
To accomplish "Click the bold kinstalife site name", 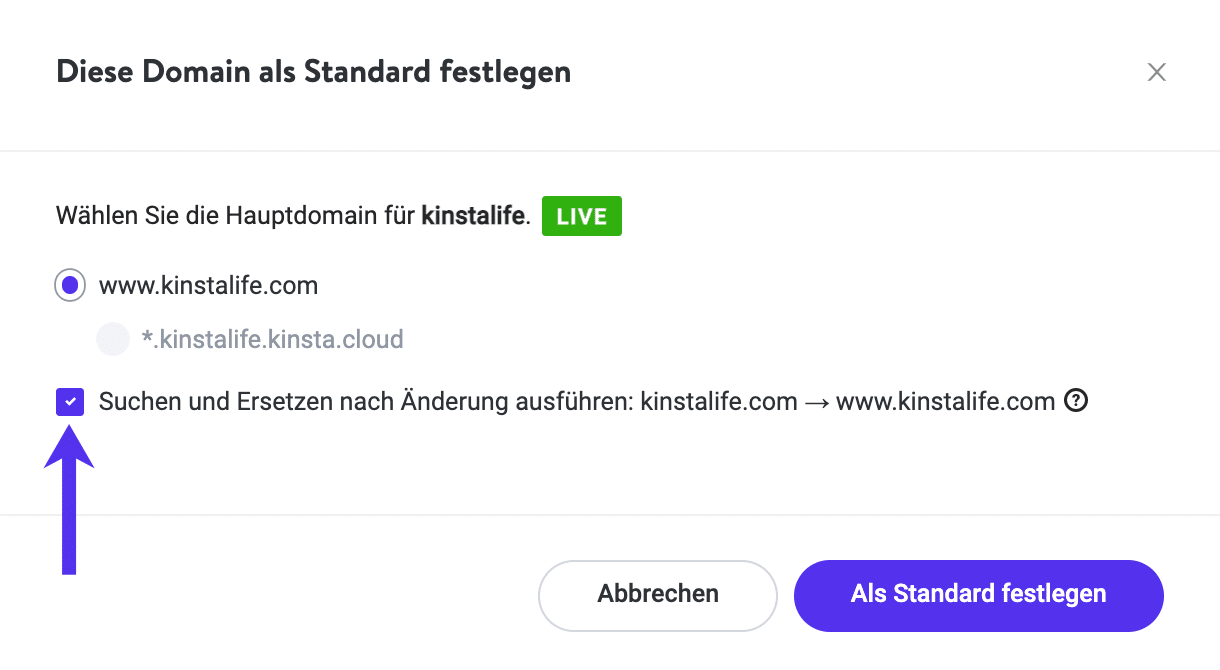I will pos(472,215).
